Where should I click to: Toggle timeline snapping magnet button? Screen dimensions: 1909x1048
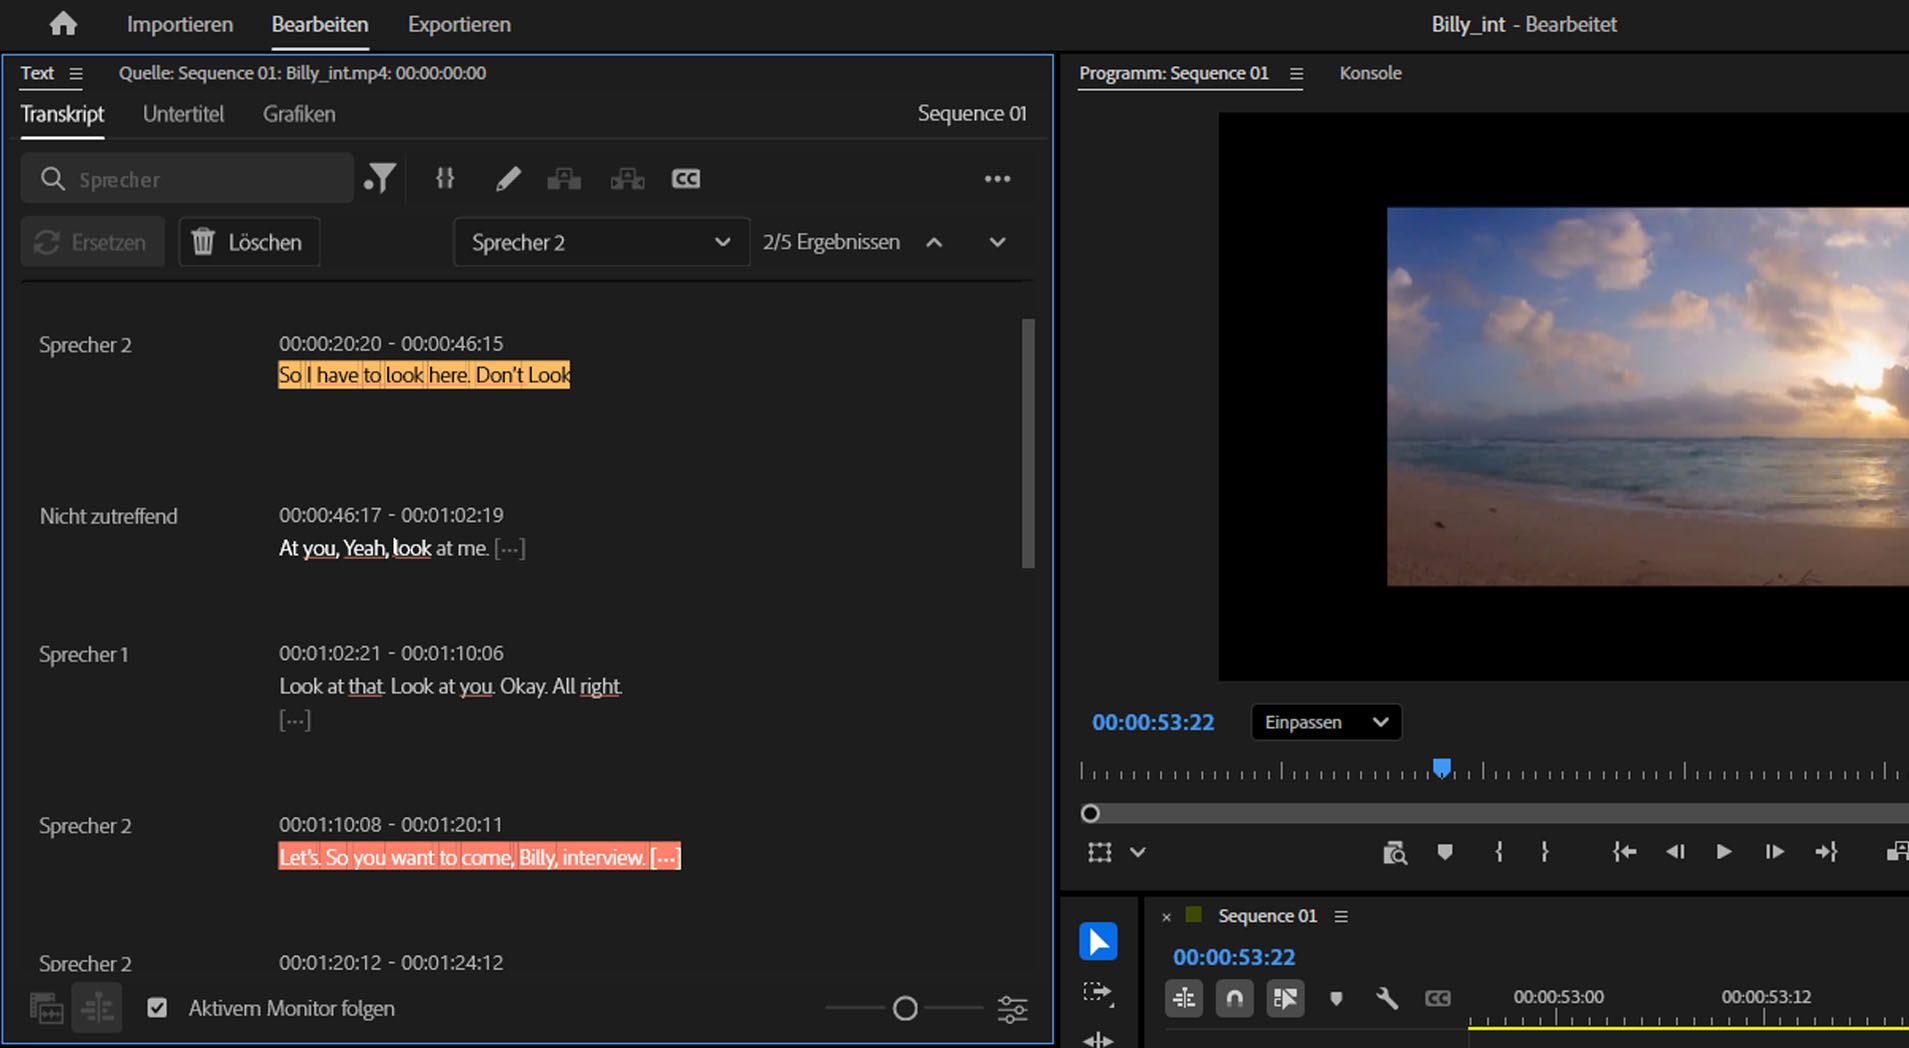tap(1234, 998)
